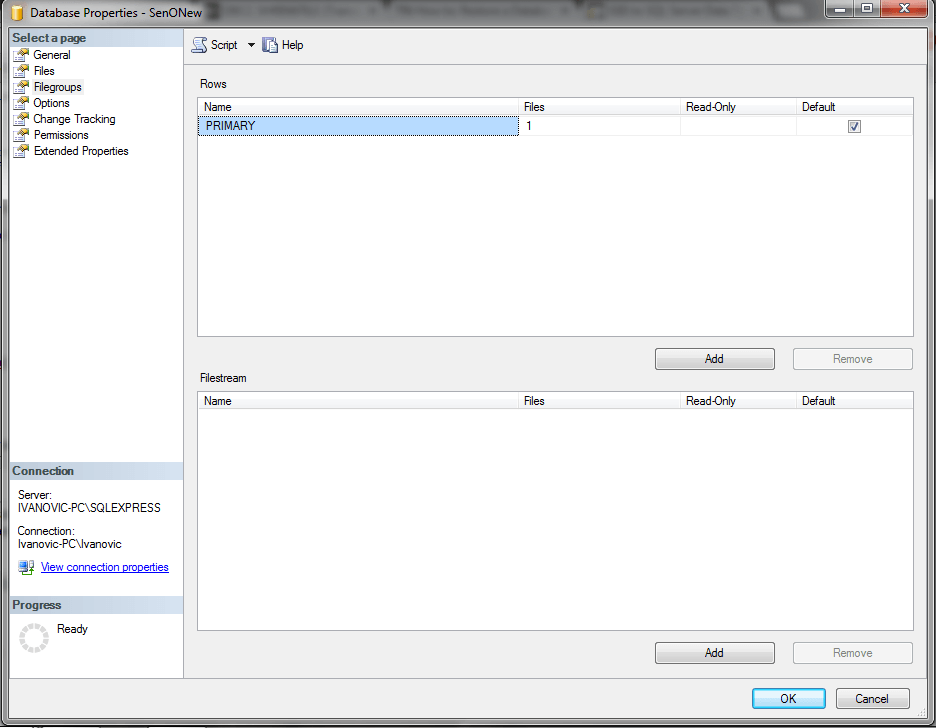Screen dimensions: 936x728
Task: Click the Permissions page icon
Action: click(x=21, y=135)
